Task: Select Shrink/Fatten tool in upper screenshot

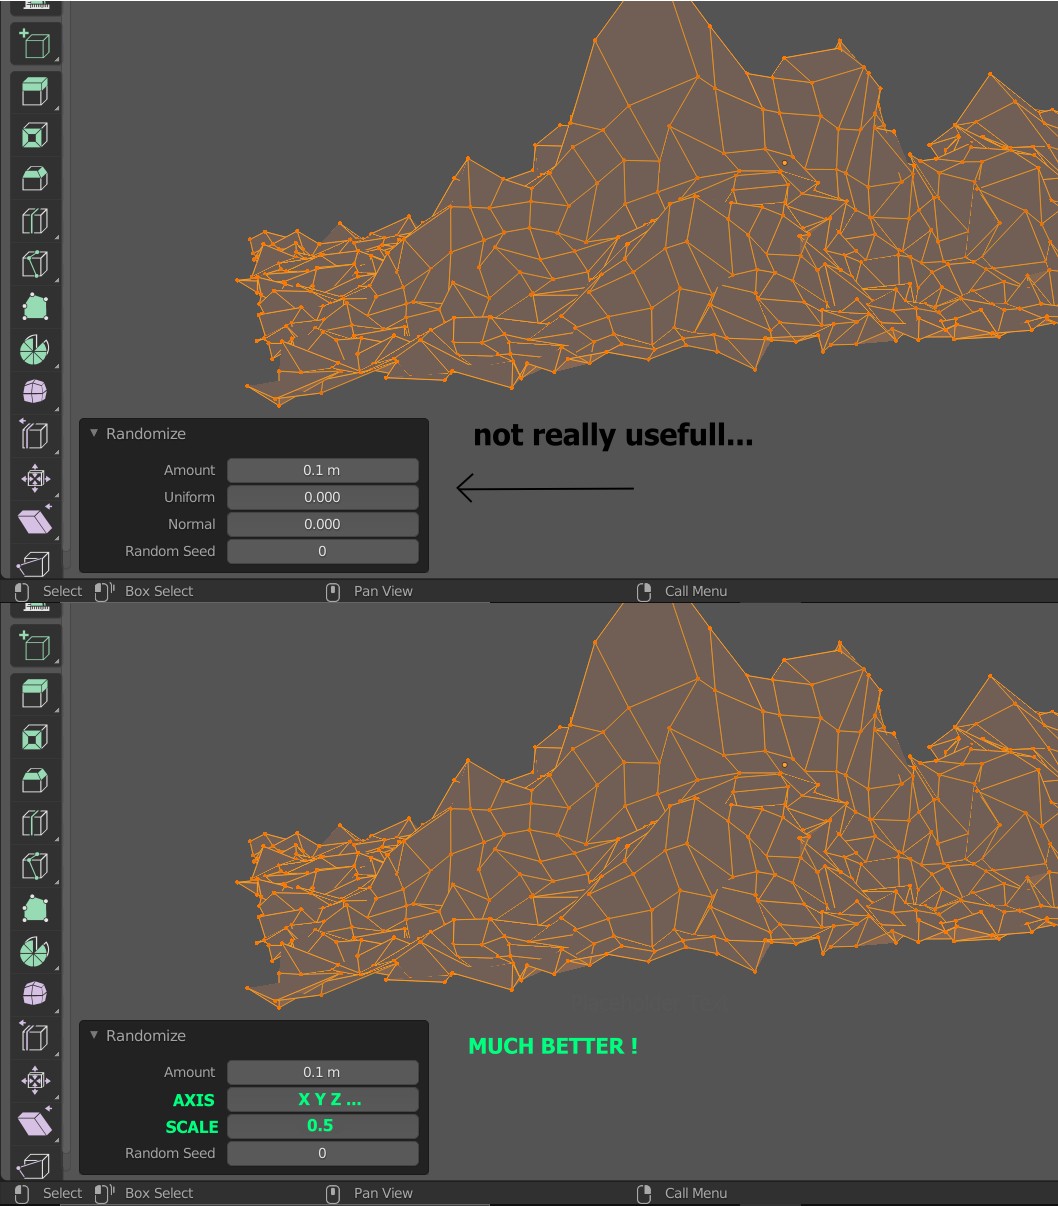Action: pos(35,478)
